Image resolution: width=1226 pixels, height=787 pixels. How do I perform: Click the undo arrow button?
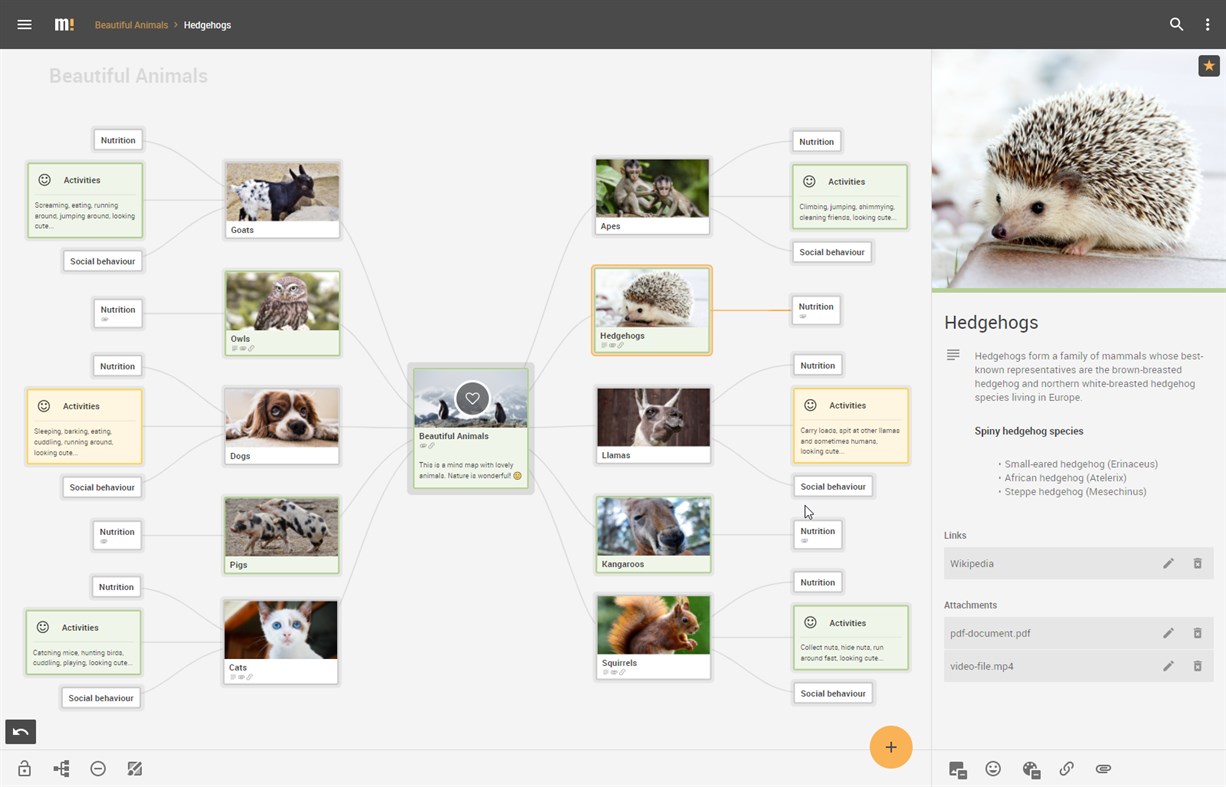pyautogui.click(x=21, y=732)
